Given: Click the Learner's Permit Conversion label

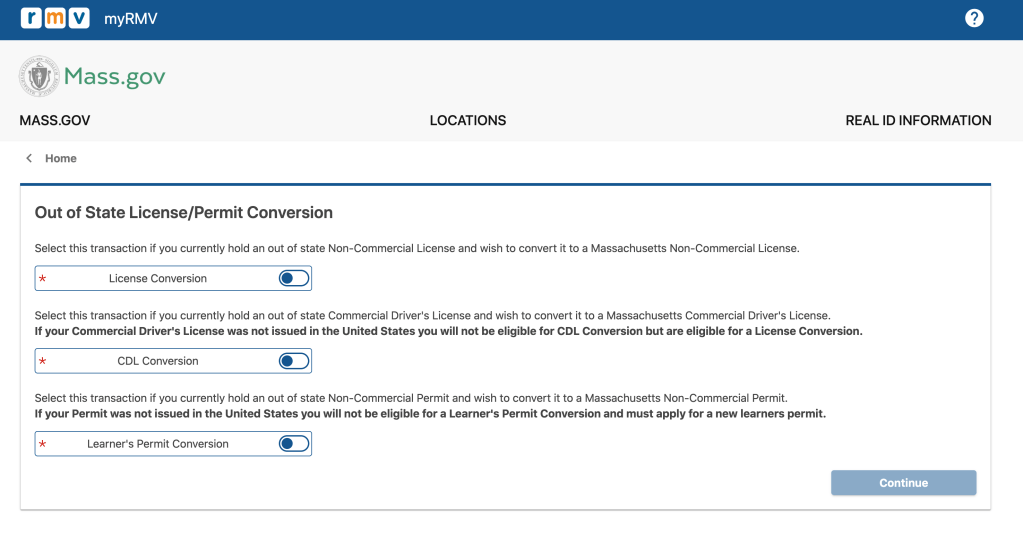Looking at the screenshot, I should pos(158,444).
